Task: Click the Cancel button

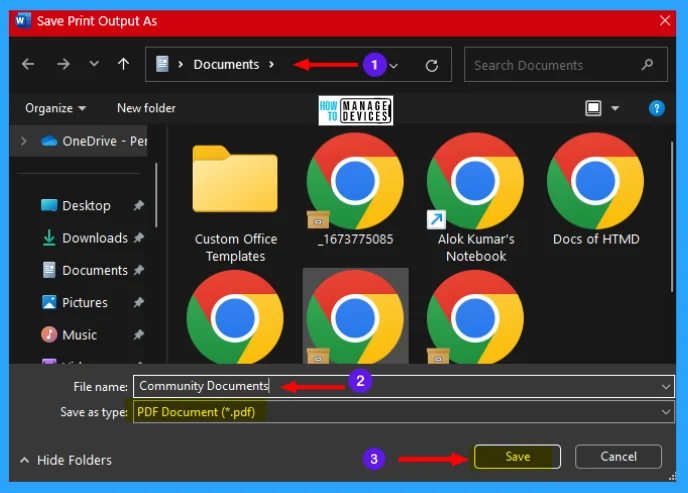Action: tap(618, 457)
